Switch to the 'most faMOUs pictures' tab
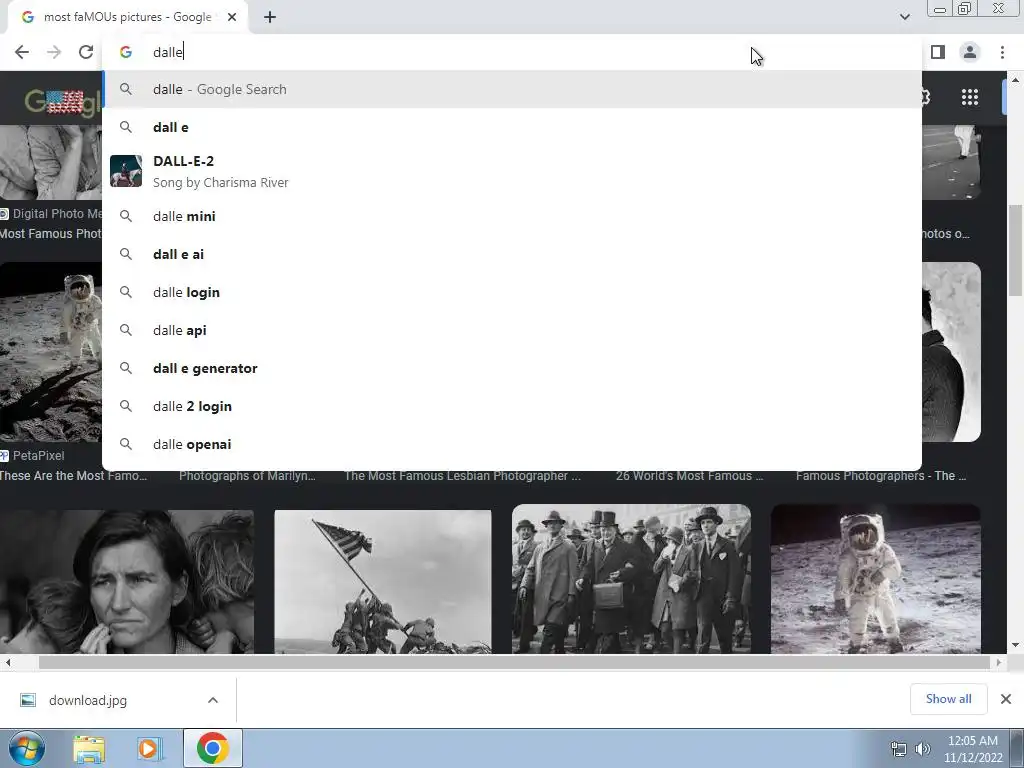 coord(127,17)
